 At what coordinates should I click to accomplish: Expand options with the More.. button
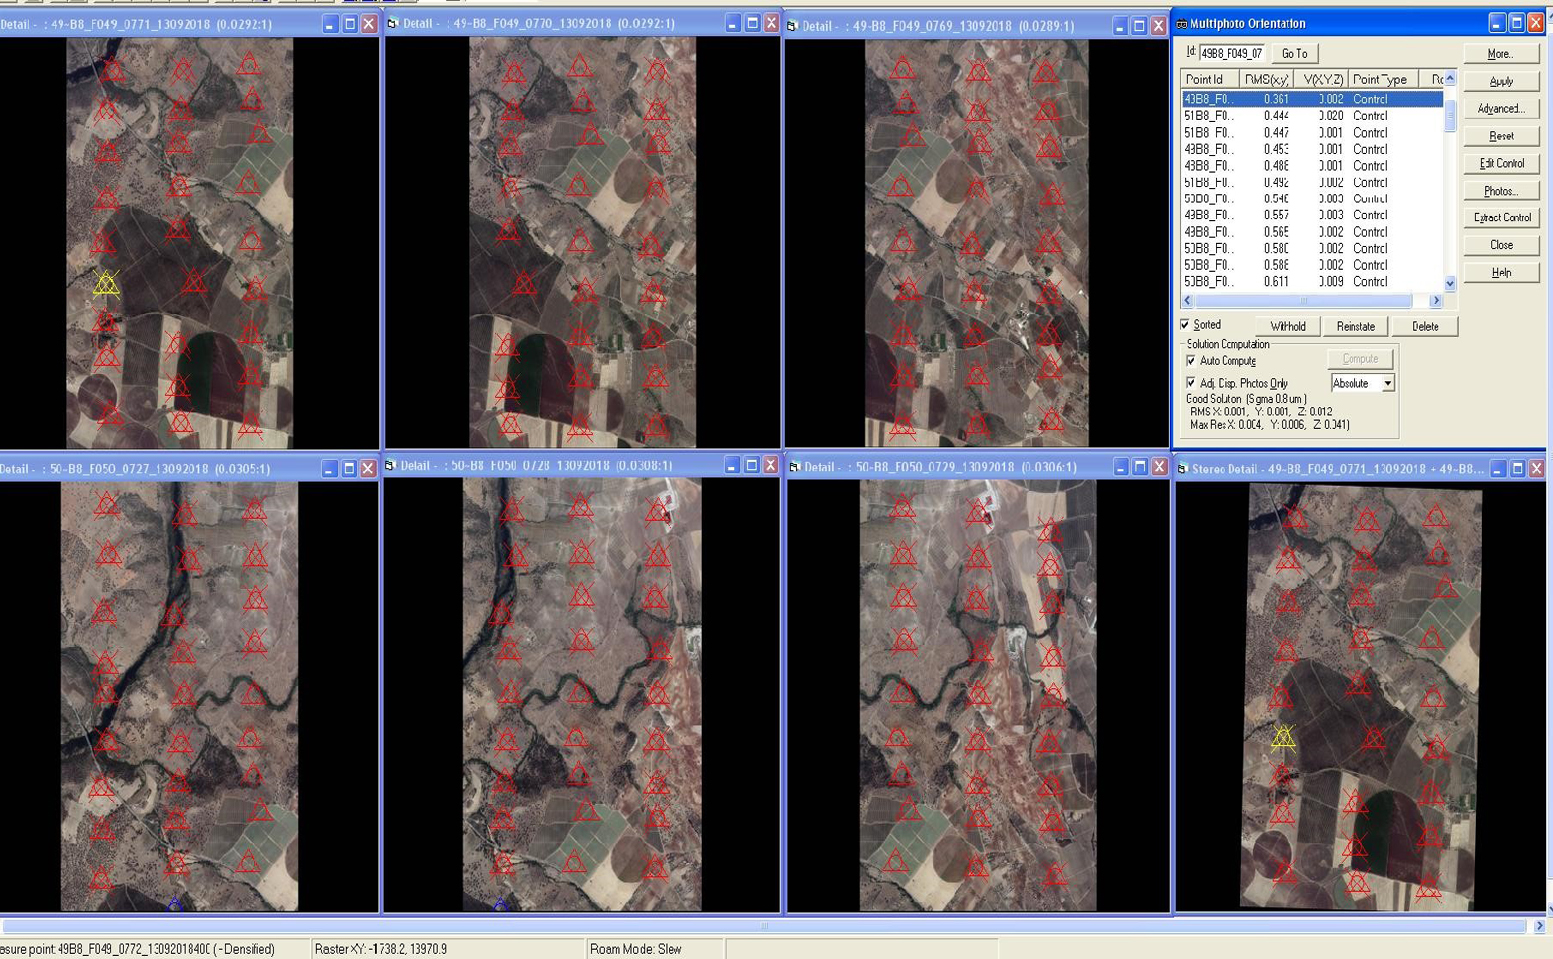[1500, 54]
